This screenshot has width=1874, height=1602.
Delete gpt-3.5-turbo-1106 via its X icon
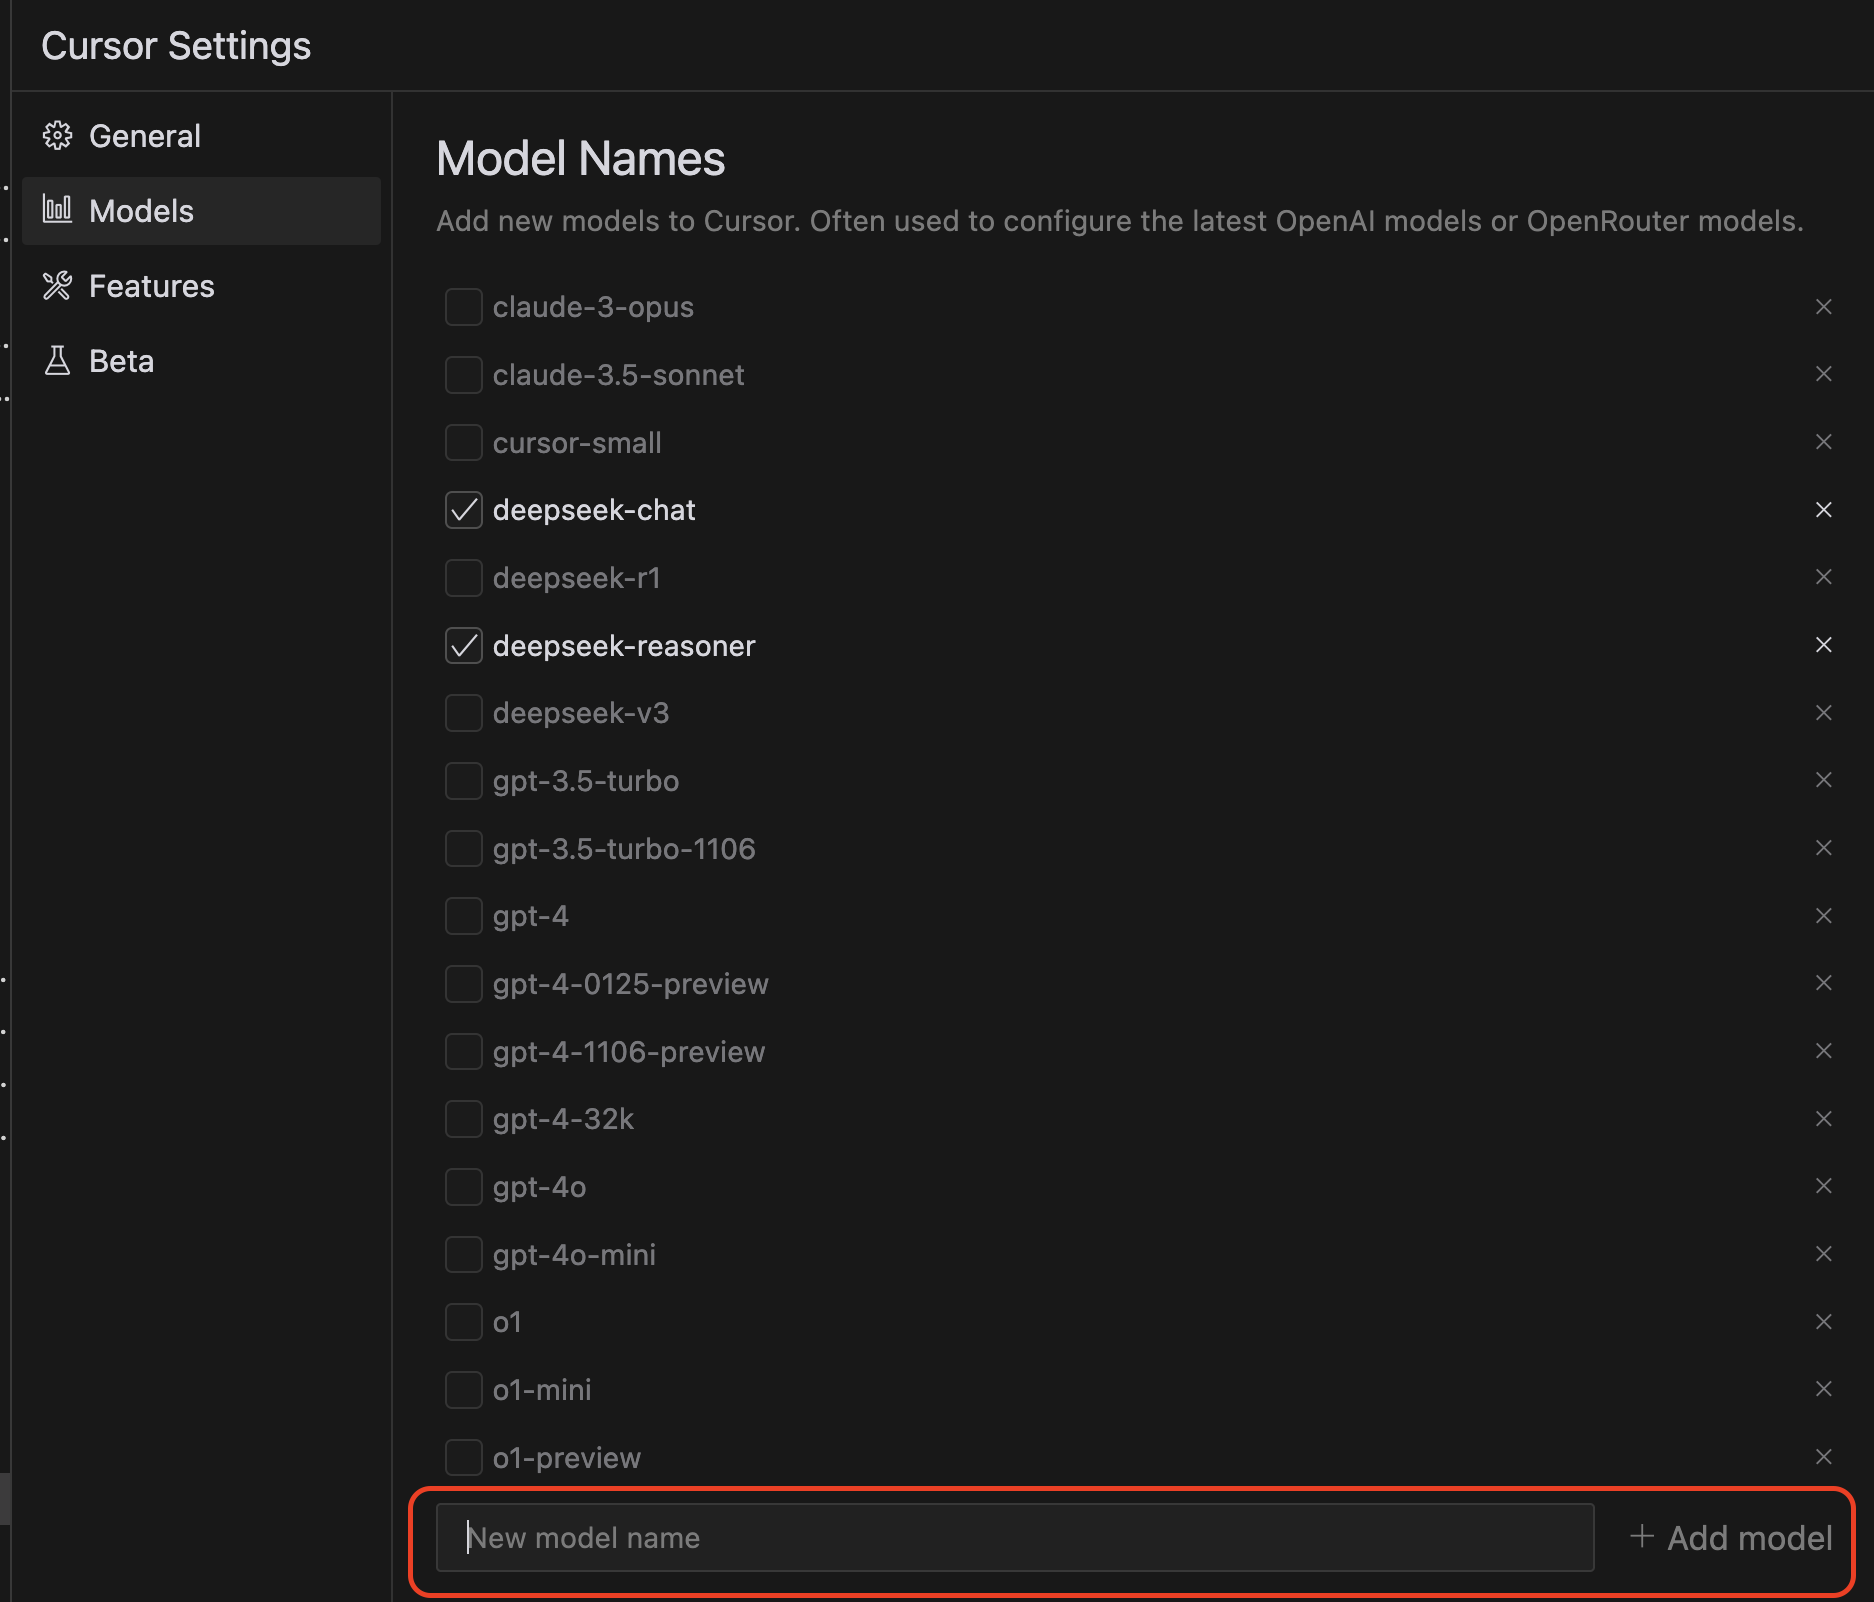[x=1823, y=848]
